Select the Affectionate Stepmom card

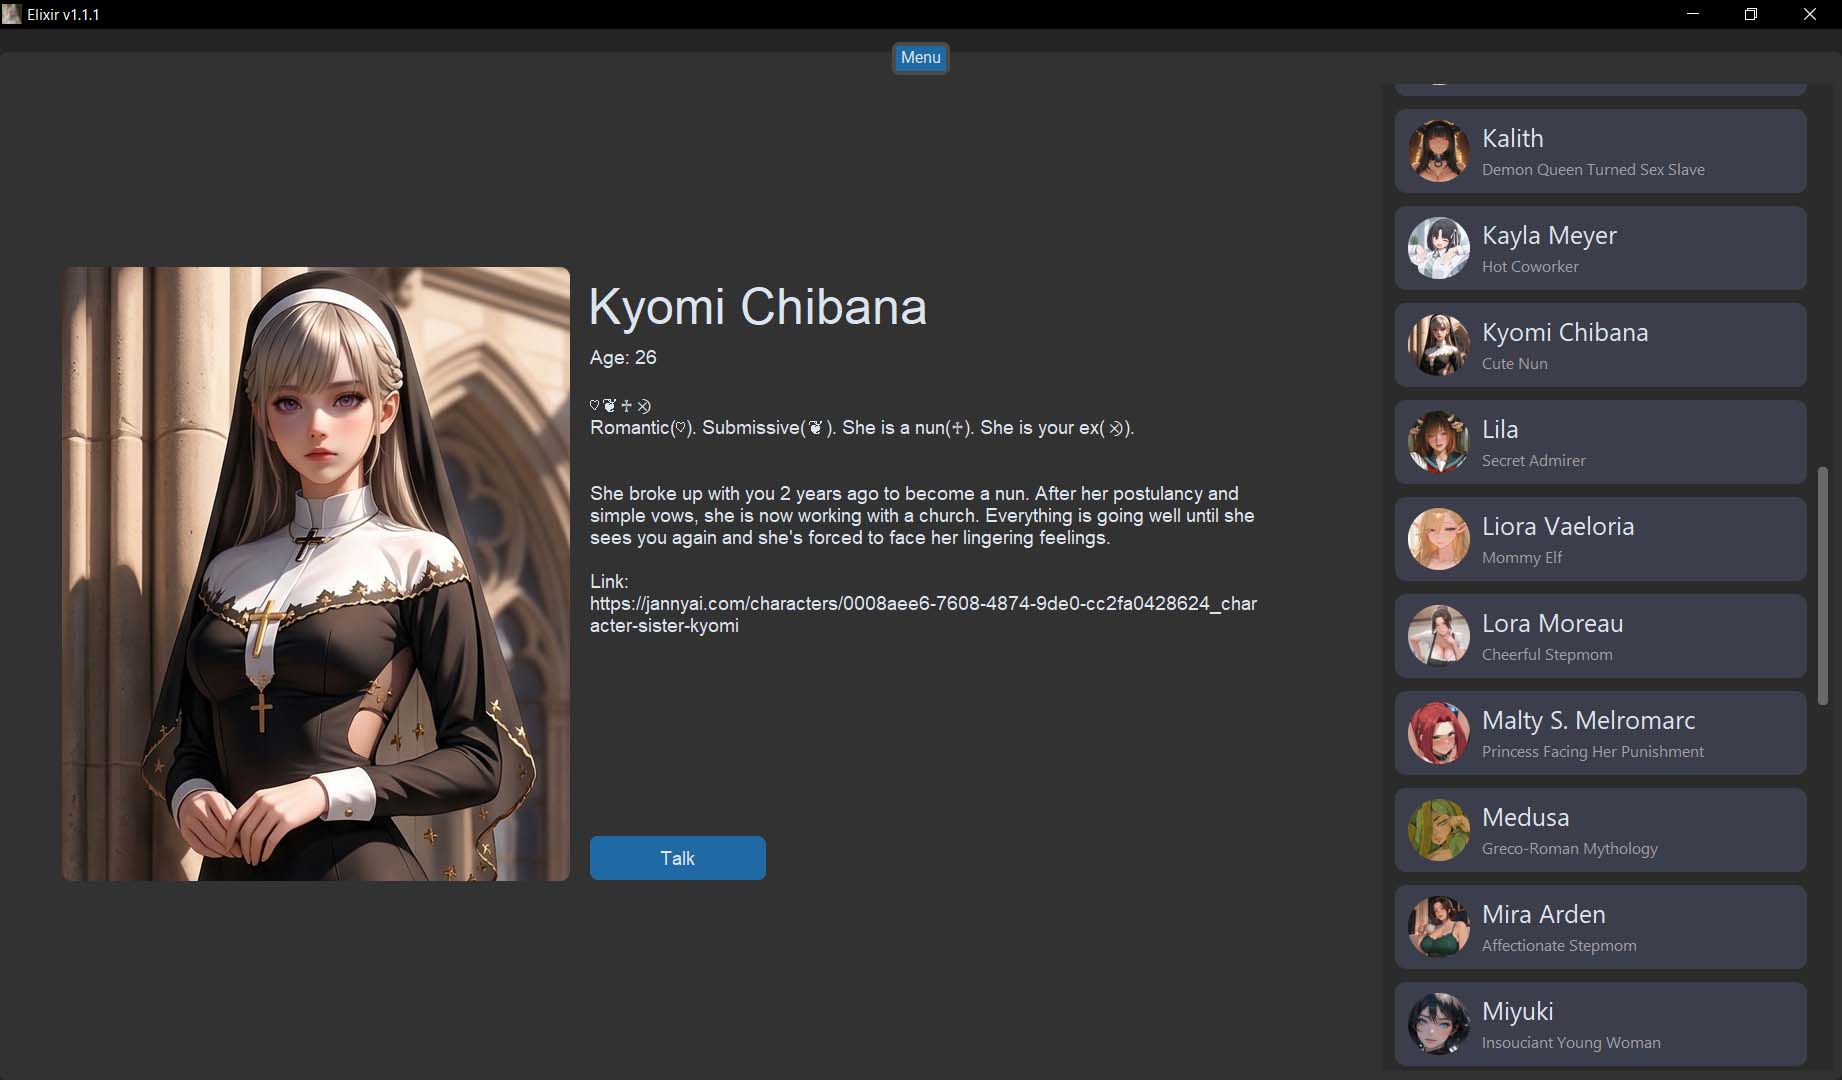(1600, 927)
